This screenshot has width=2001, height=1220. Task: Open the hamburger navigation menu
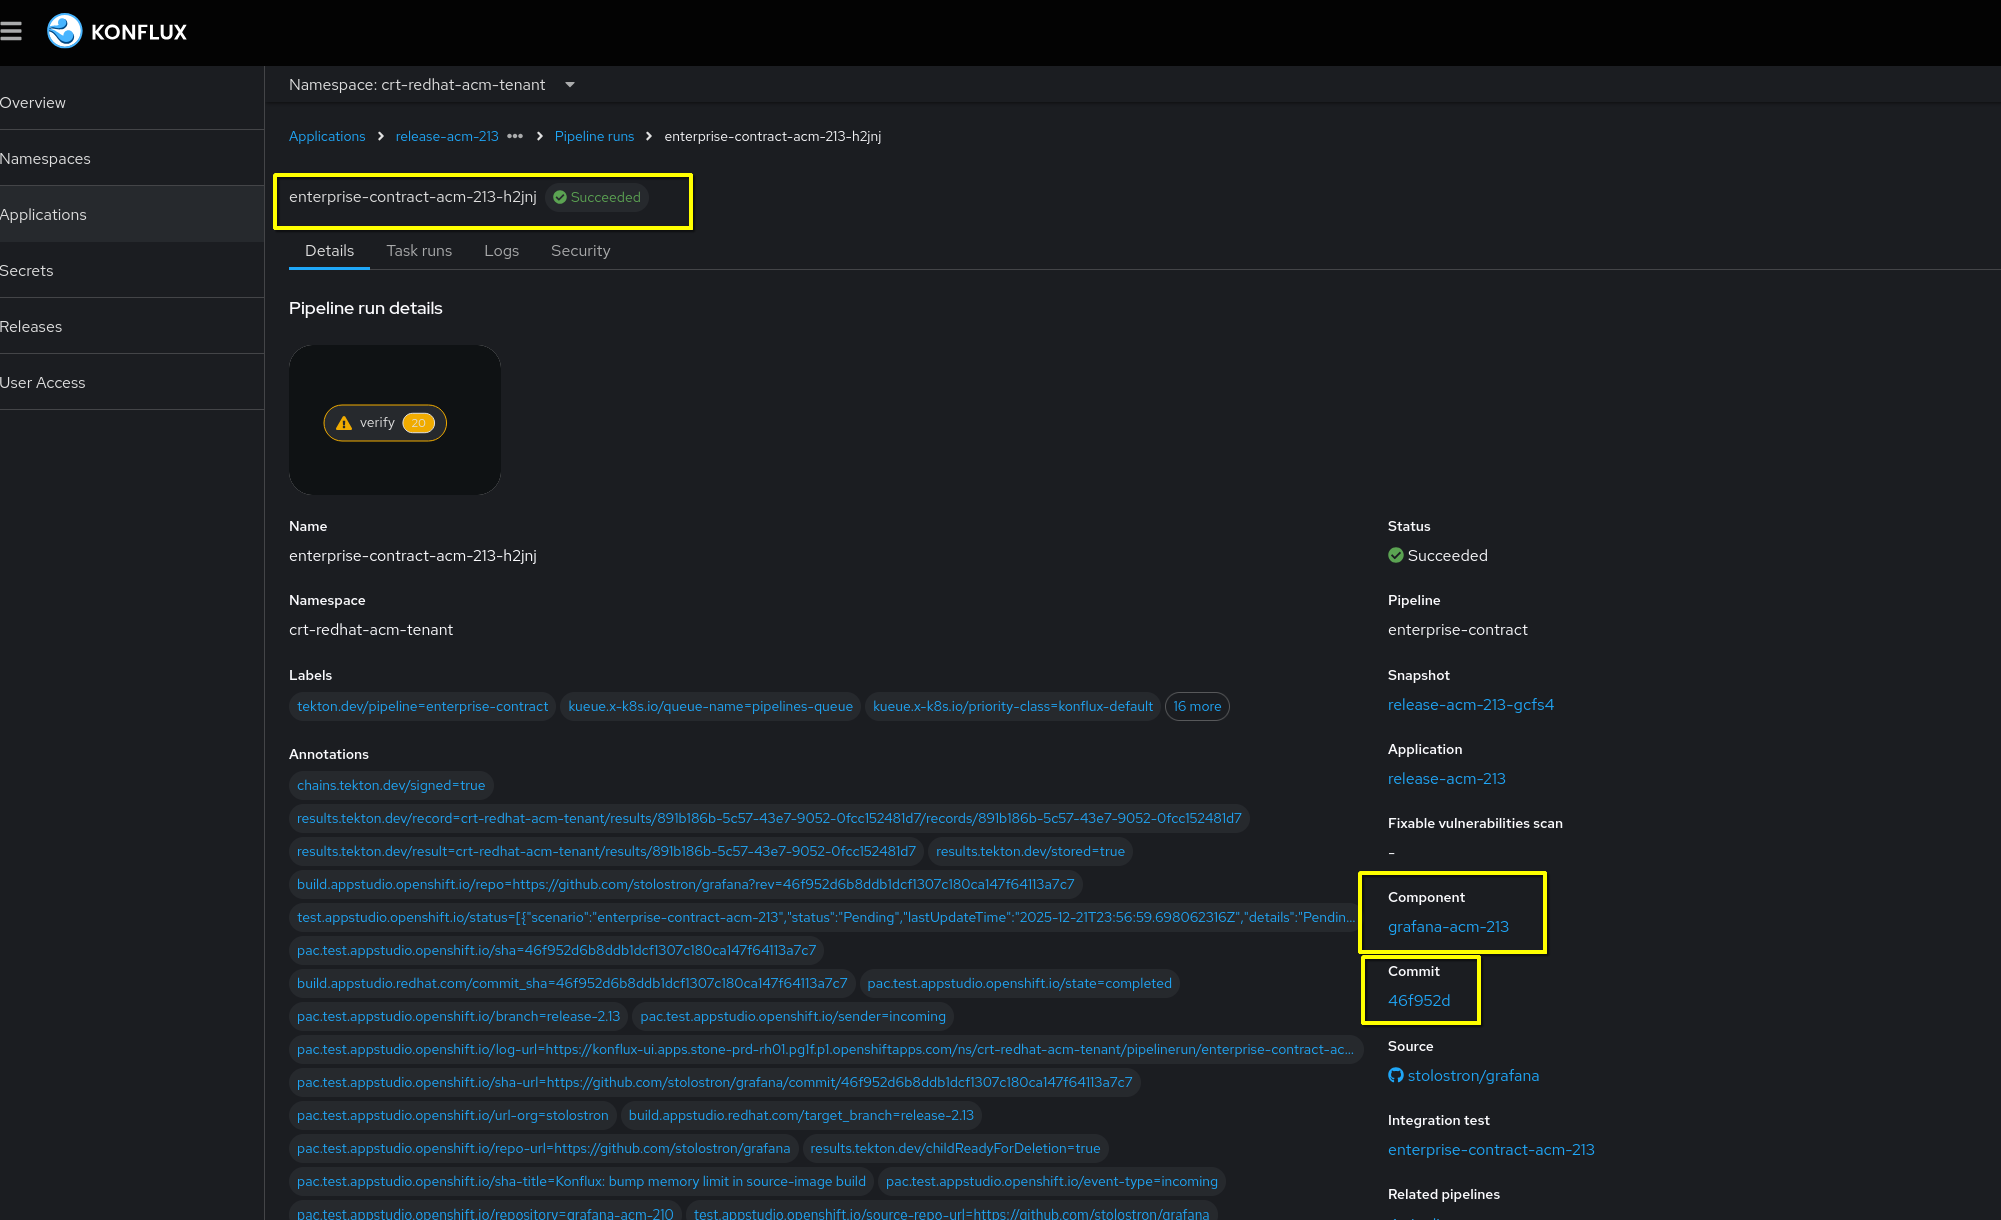point(11,31)
